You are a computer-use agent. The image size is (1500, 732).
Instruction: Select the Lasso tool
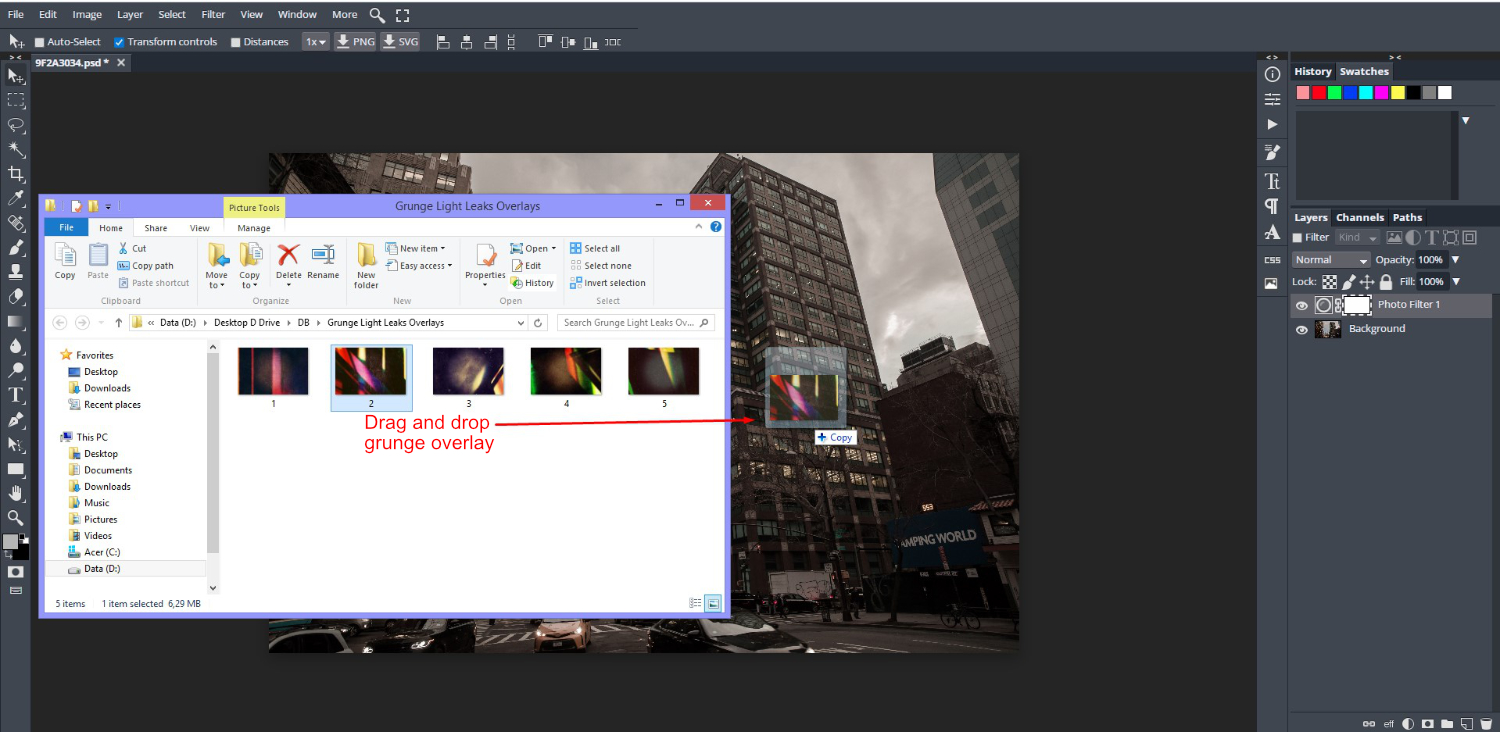click(x=16, y=125)
